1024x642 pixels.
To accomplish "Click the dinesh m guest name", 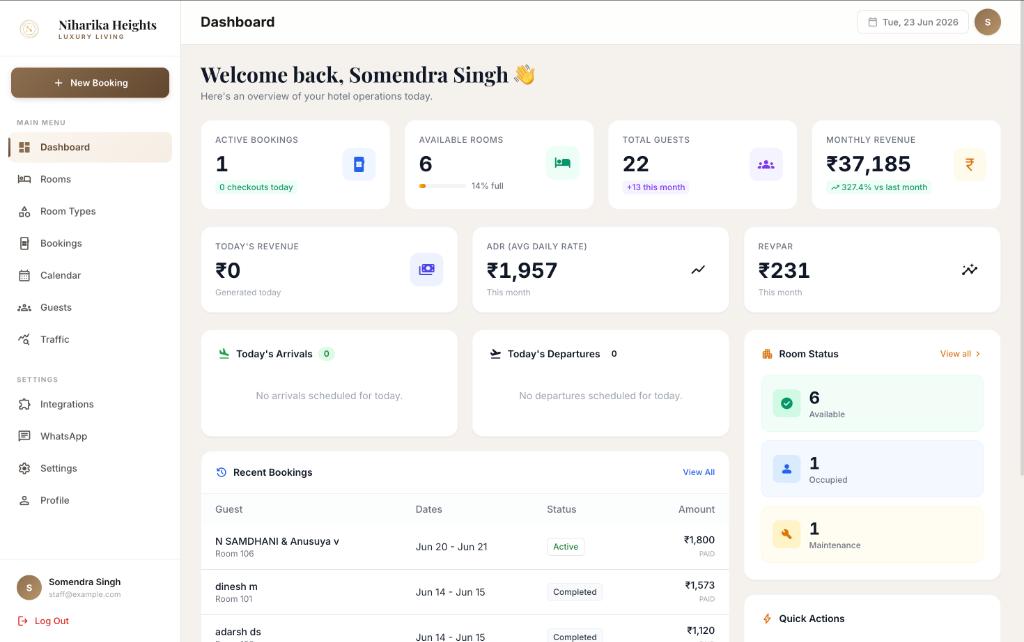I will click(x=236, y=586).
